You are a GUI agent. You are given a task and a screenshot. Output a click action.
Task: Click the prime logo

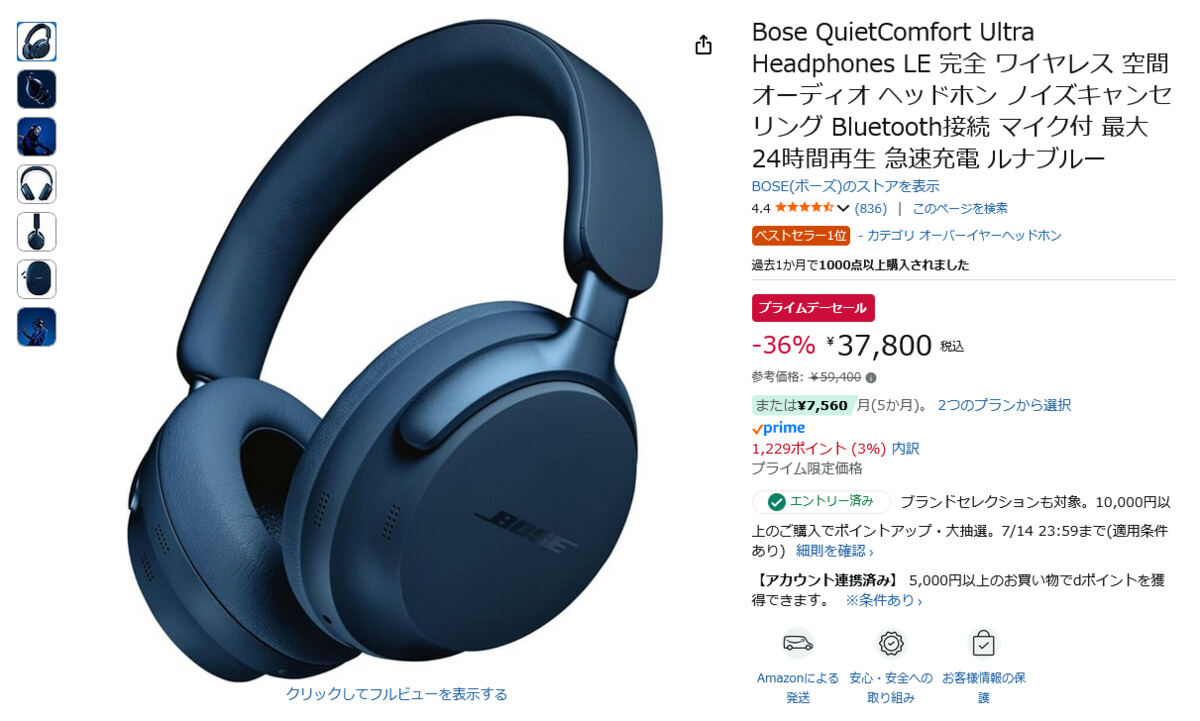(x=778, y=429)
